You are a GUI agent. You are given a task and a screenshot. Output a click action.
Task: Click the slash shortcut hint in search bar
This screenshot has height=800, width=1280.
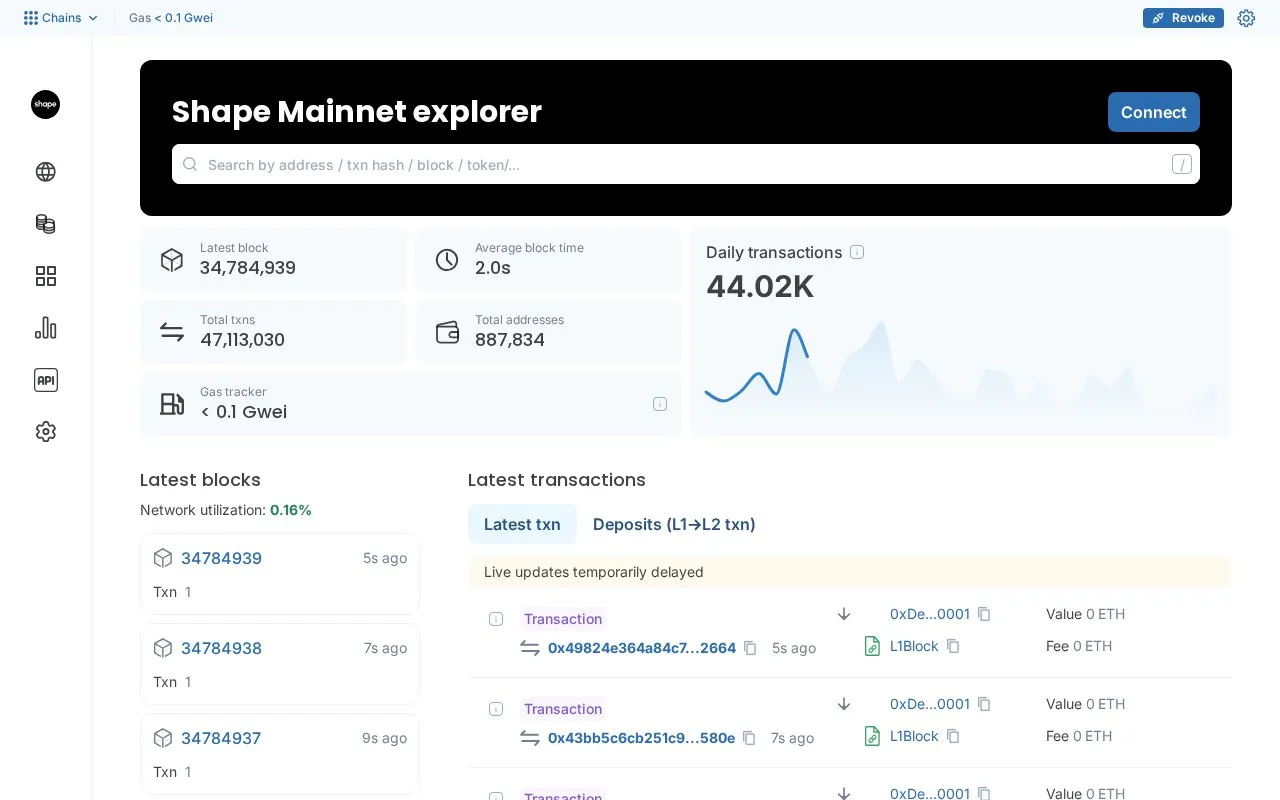pos(1181,165)
